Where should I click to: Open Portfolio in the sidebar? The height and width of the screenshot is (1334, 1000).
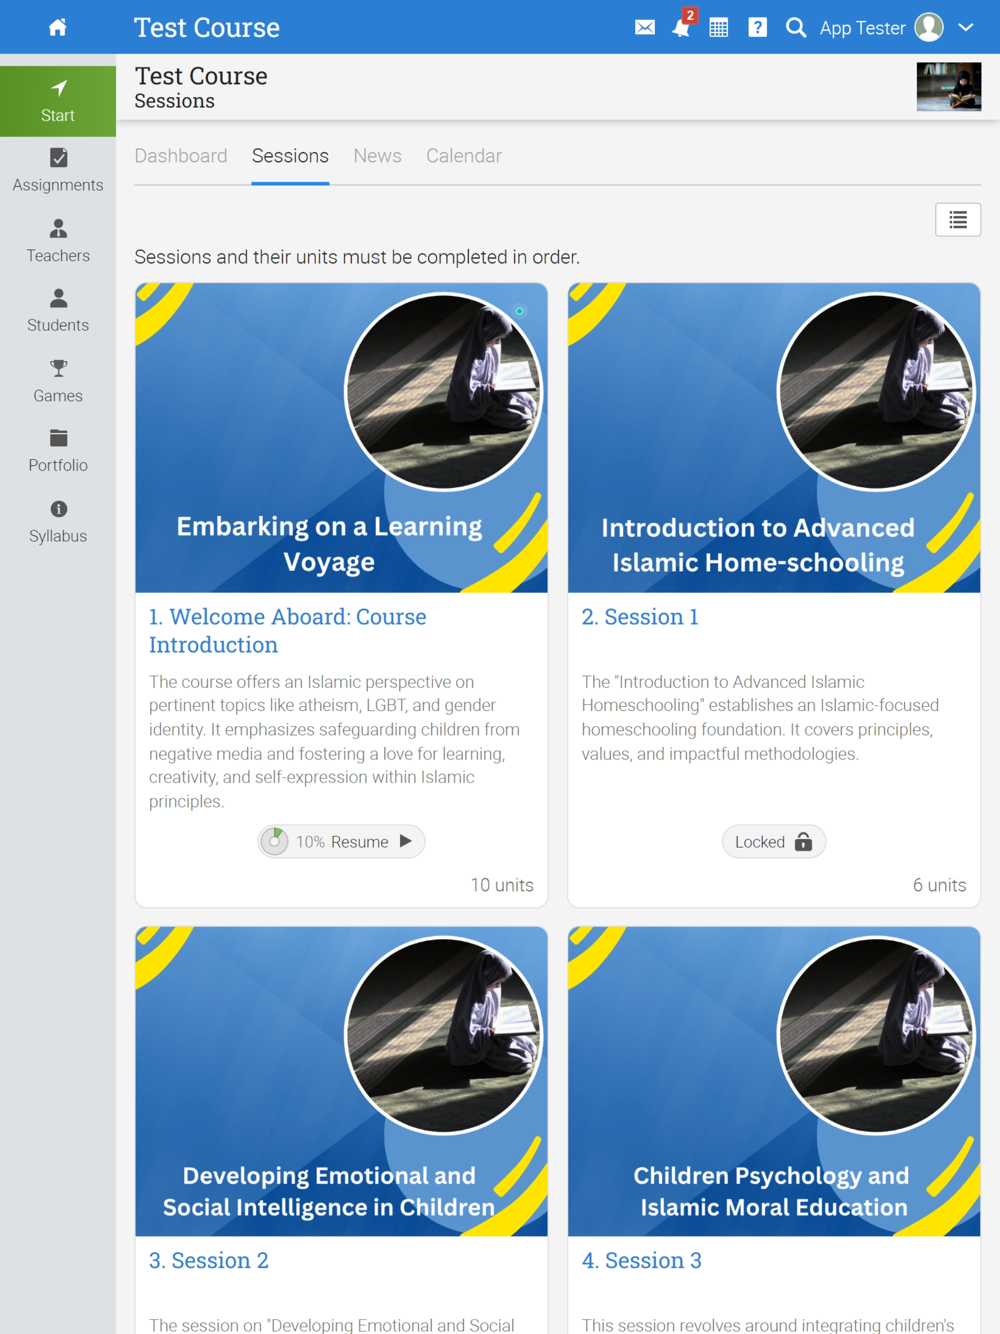pyautogui.click(x=58, y=451)
